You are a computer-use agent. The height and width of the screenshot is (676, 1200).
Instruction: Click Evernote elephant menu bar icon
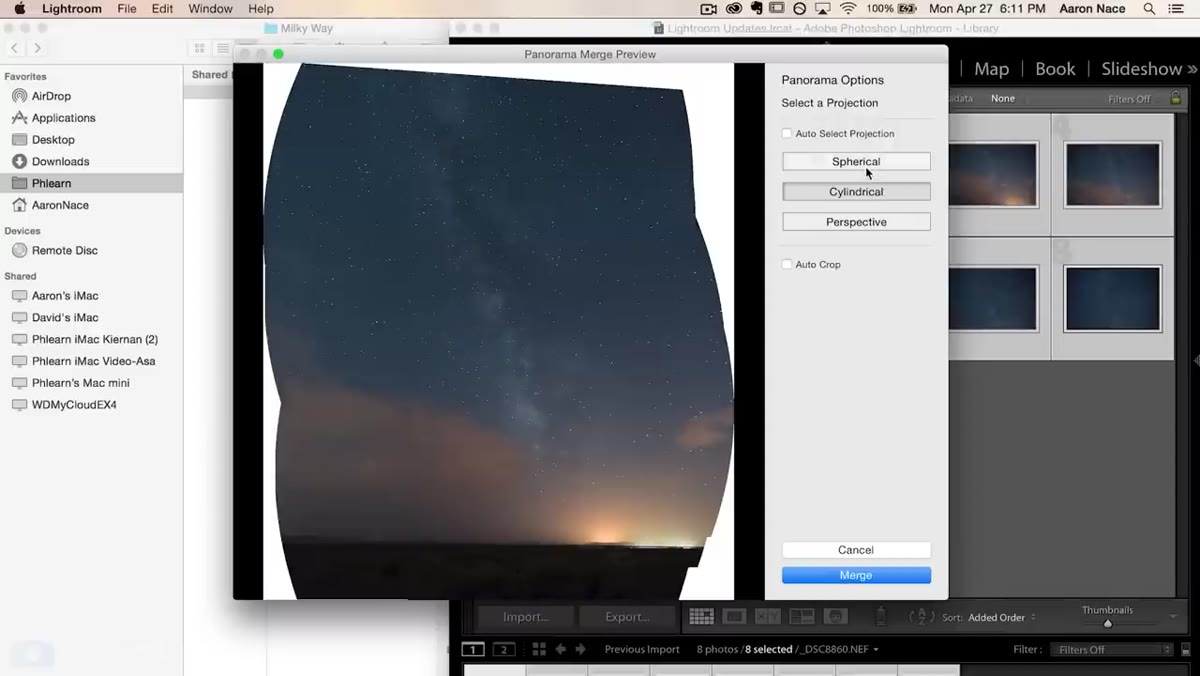coord(757,9)
